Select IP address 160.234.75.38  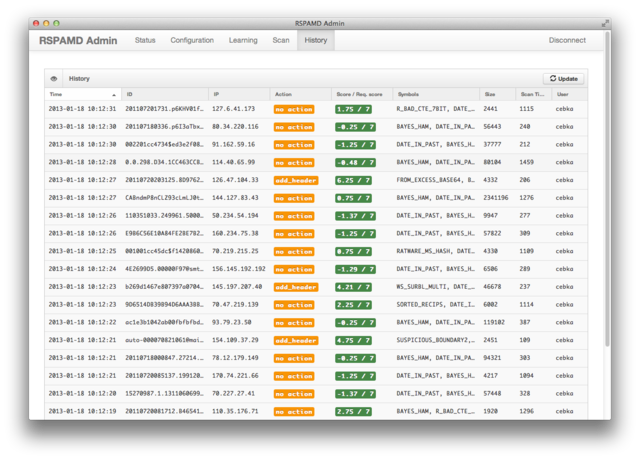click(235, 233)
